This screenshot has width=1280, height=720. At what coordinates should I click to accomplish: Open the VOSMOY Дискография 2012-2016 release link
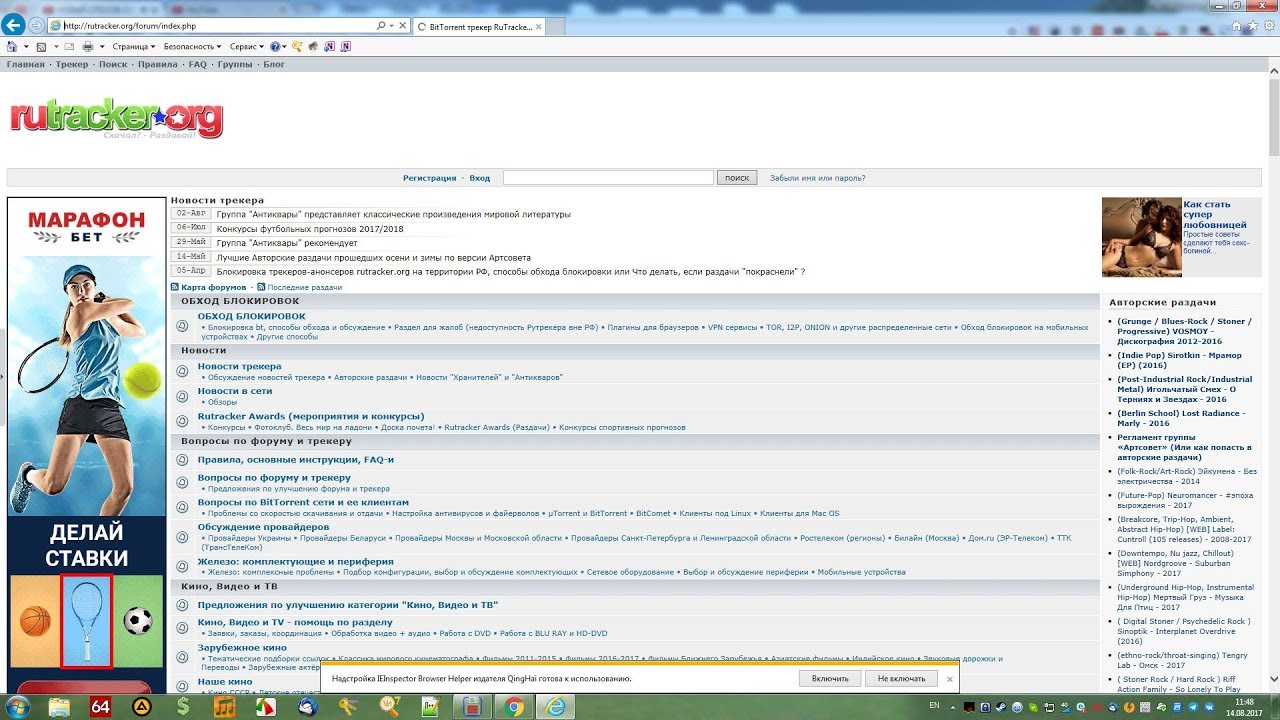tap(1183, 331)
